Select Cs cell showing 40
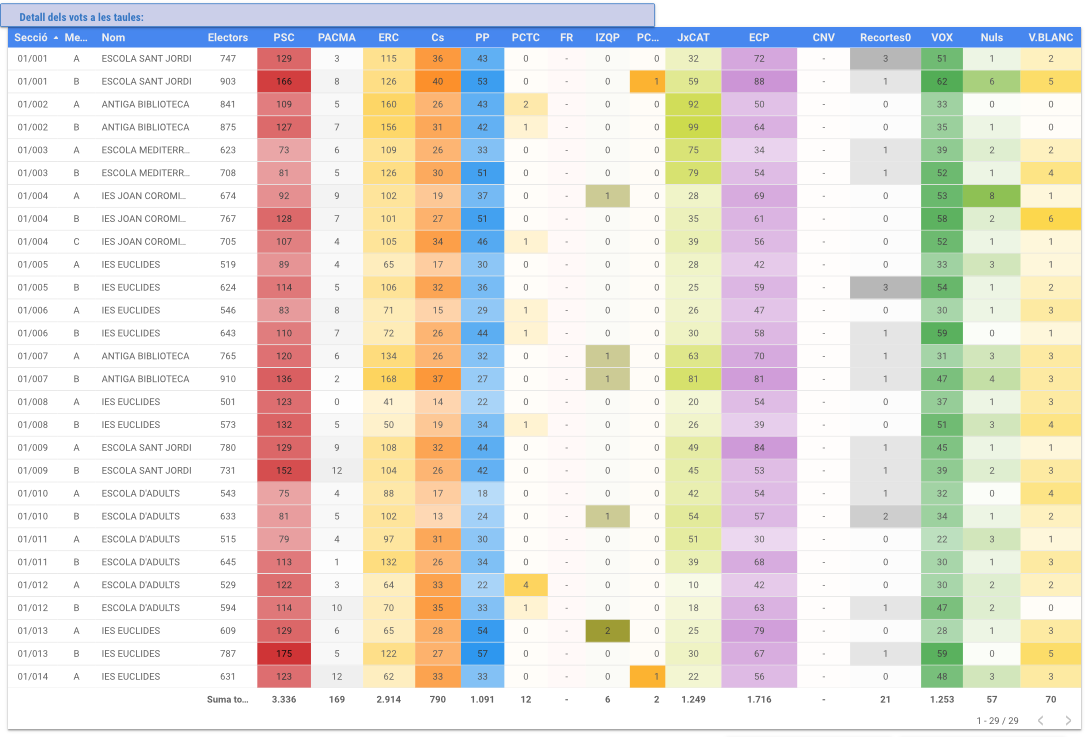This screenshot has width=1091, height=737. tap(438, 81)
